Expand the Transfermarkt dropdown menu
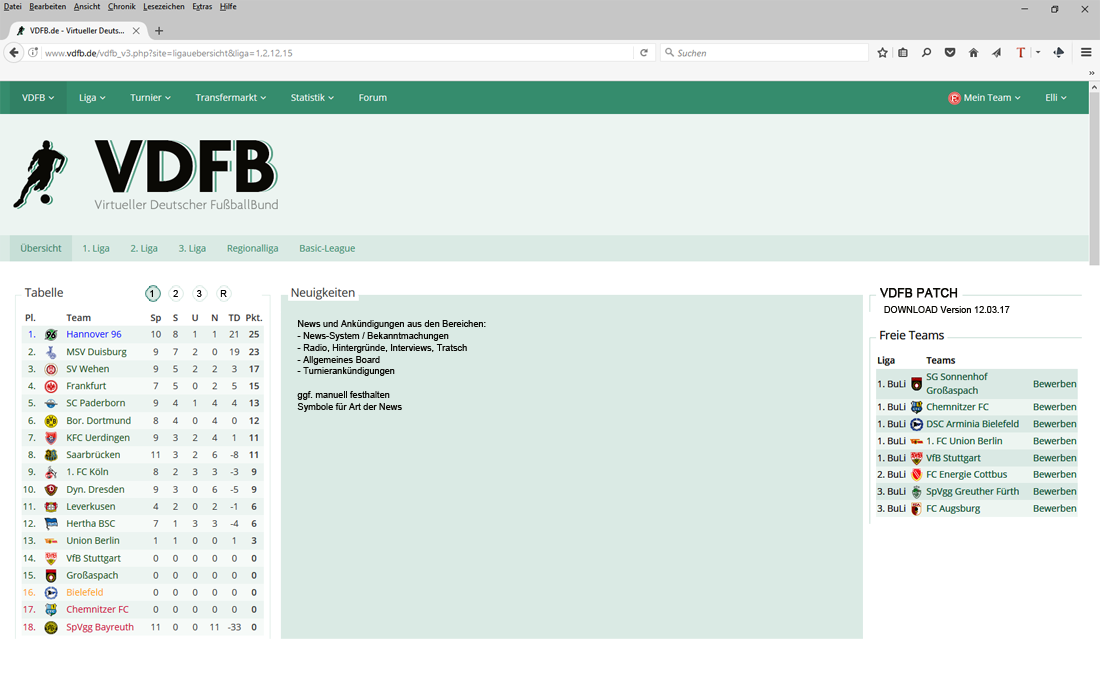This screenshot has height=688, width=1100. [231, 98]
